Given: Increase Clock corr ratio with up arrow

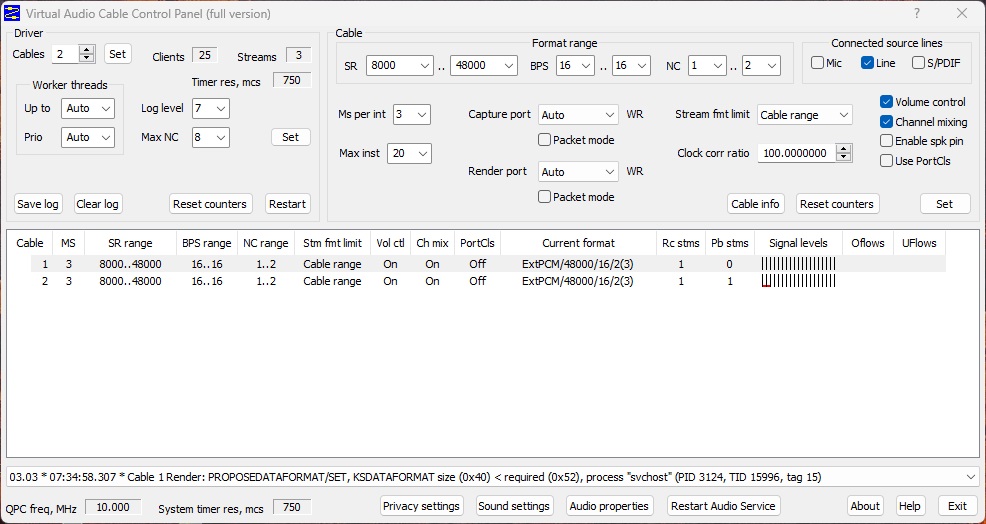Looking at the screenshot, I should [x=844, y=148].
